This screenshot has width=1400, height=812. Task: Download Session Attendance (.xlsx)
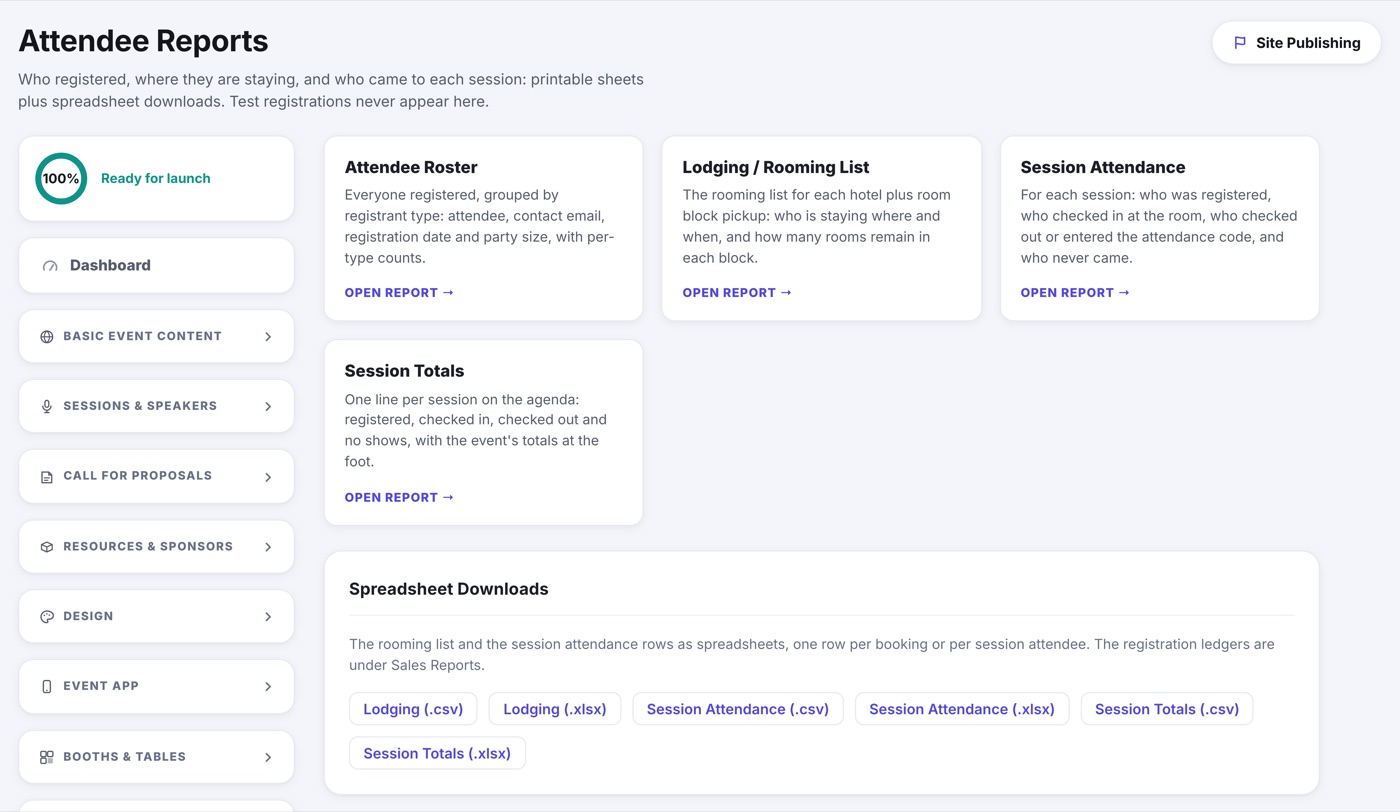point(962,709)
